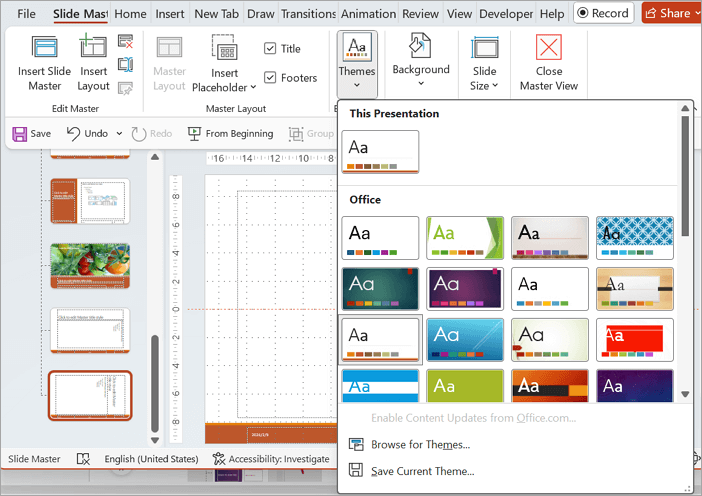The width and height of the screenshot is (702, 496).
Task: Expand the Background dropdown
Action: point(420,70)
